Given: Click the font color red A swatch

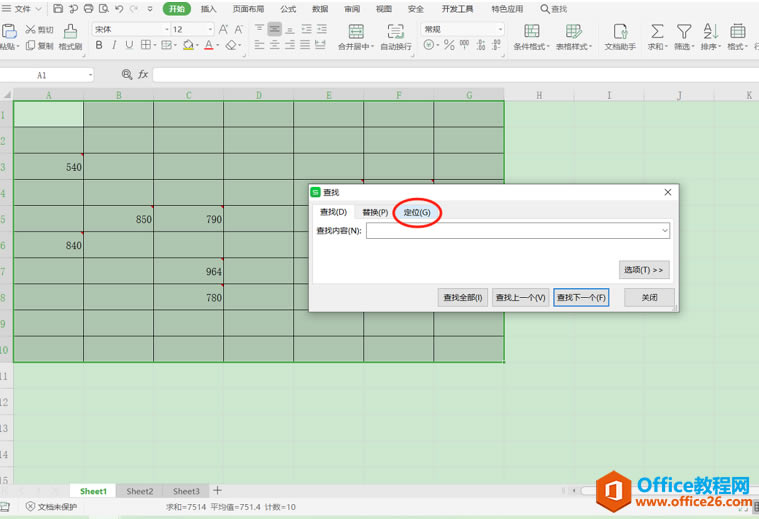Looking at the screenshot, I should (x=209, y=46).
